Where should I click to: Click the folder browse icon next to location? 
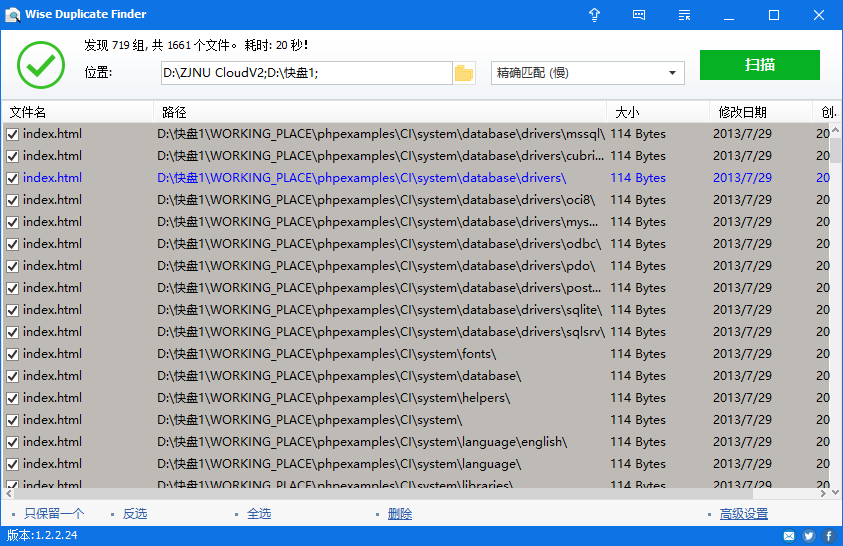click(x=463, y=73)
